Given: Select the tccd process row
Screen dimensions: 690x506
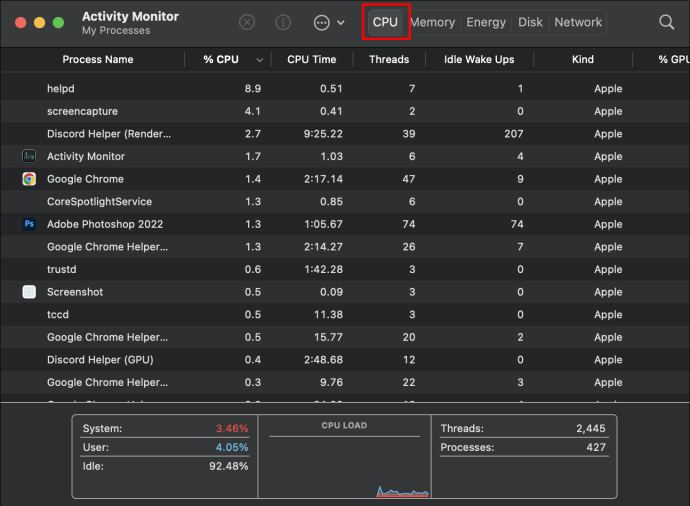Looking at the screenshot, I should point(345,315).
